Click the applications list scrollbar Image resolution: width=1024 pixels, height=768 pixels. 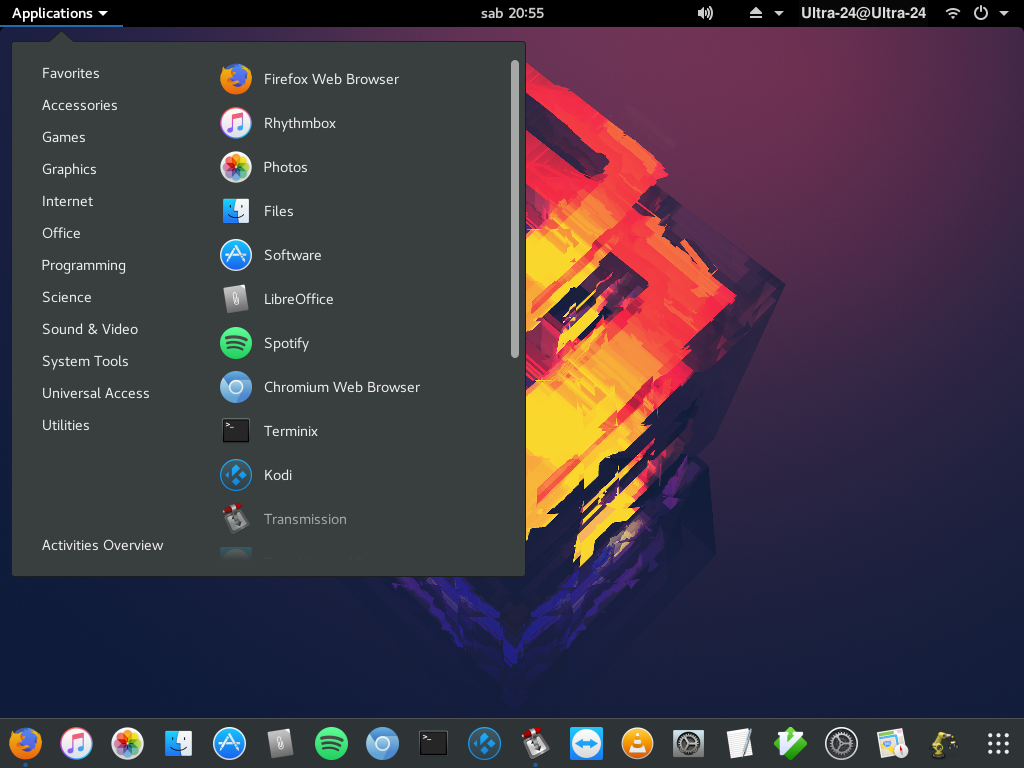[x=515, y=209]
